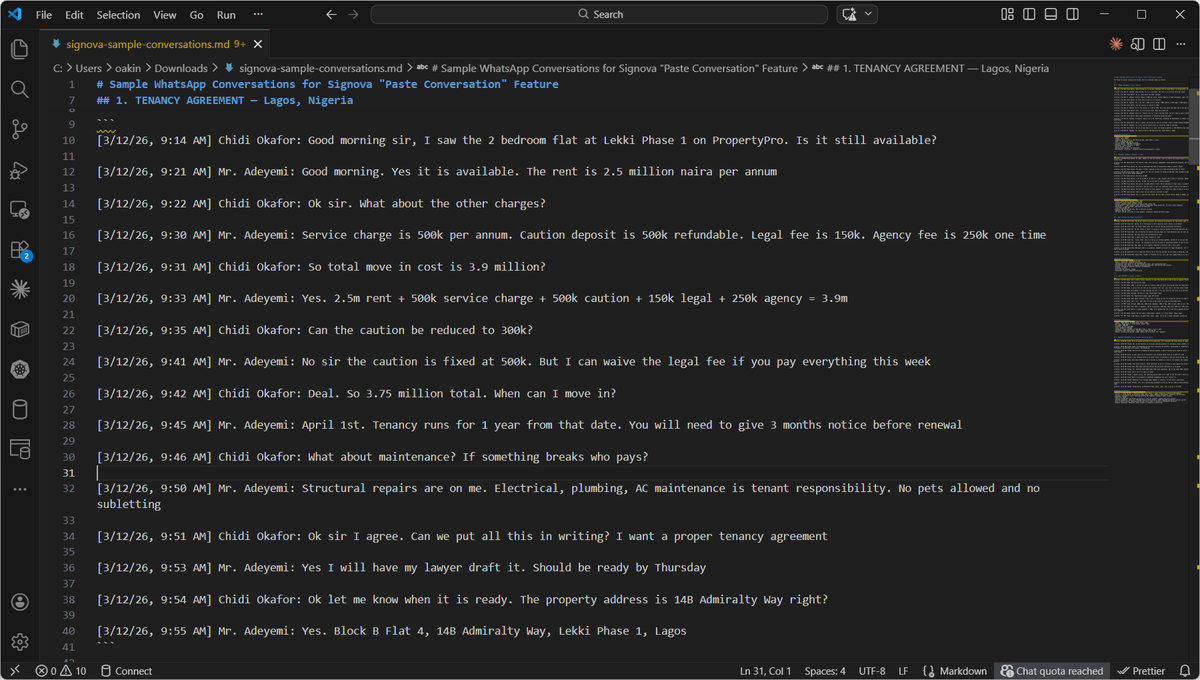Open the Kubernetes helm wheel icon
This screenshot has height=680, width=1200.
(19, 369)
